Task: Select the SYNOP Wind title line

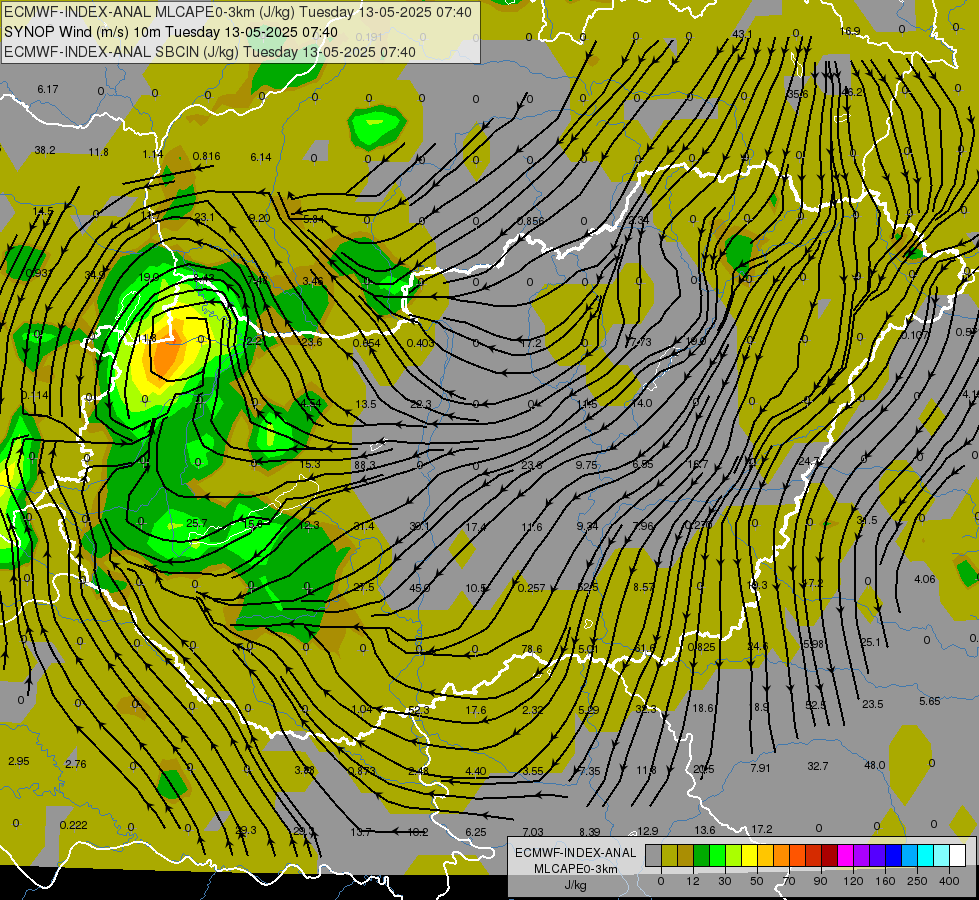Action: coord(171,32)
